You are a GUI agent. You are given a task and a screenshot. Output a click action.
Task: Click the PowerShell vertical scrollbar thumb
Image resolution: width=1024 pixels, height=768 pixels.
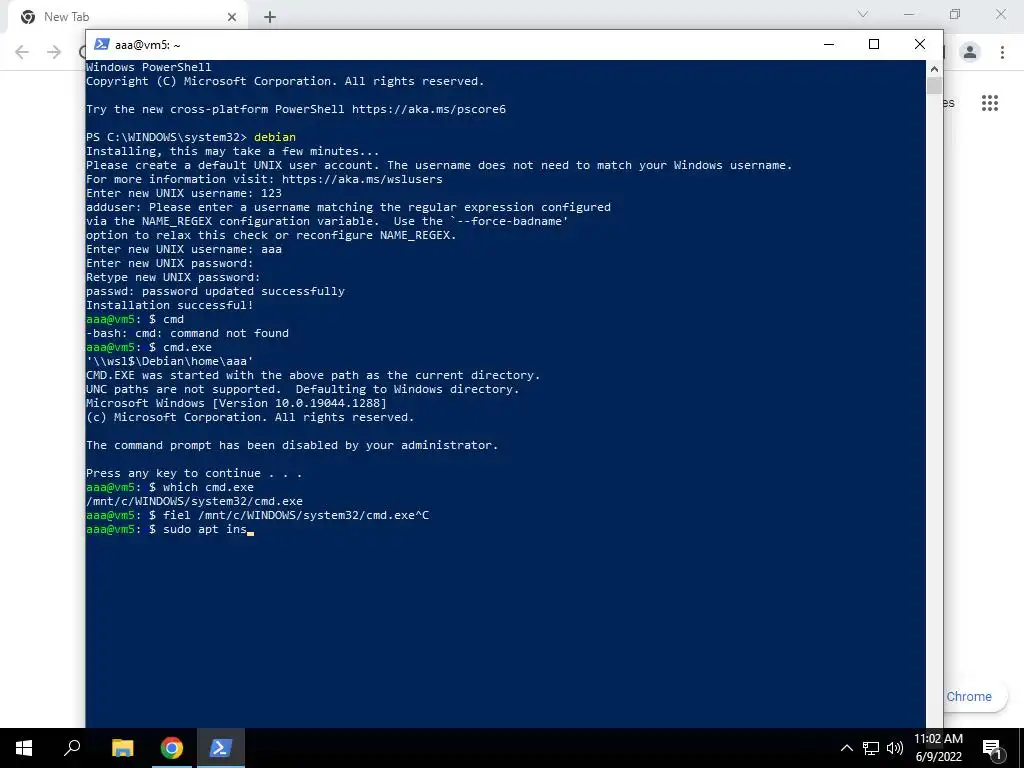[934, 86]
